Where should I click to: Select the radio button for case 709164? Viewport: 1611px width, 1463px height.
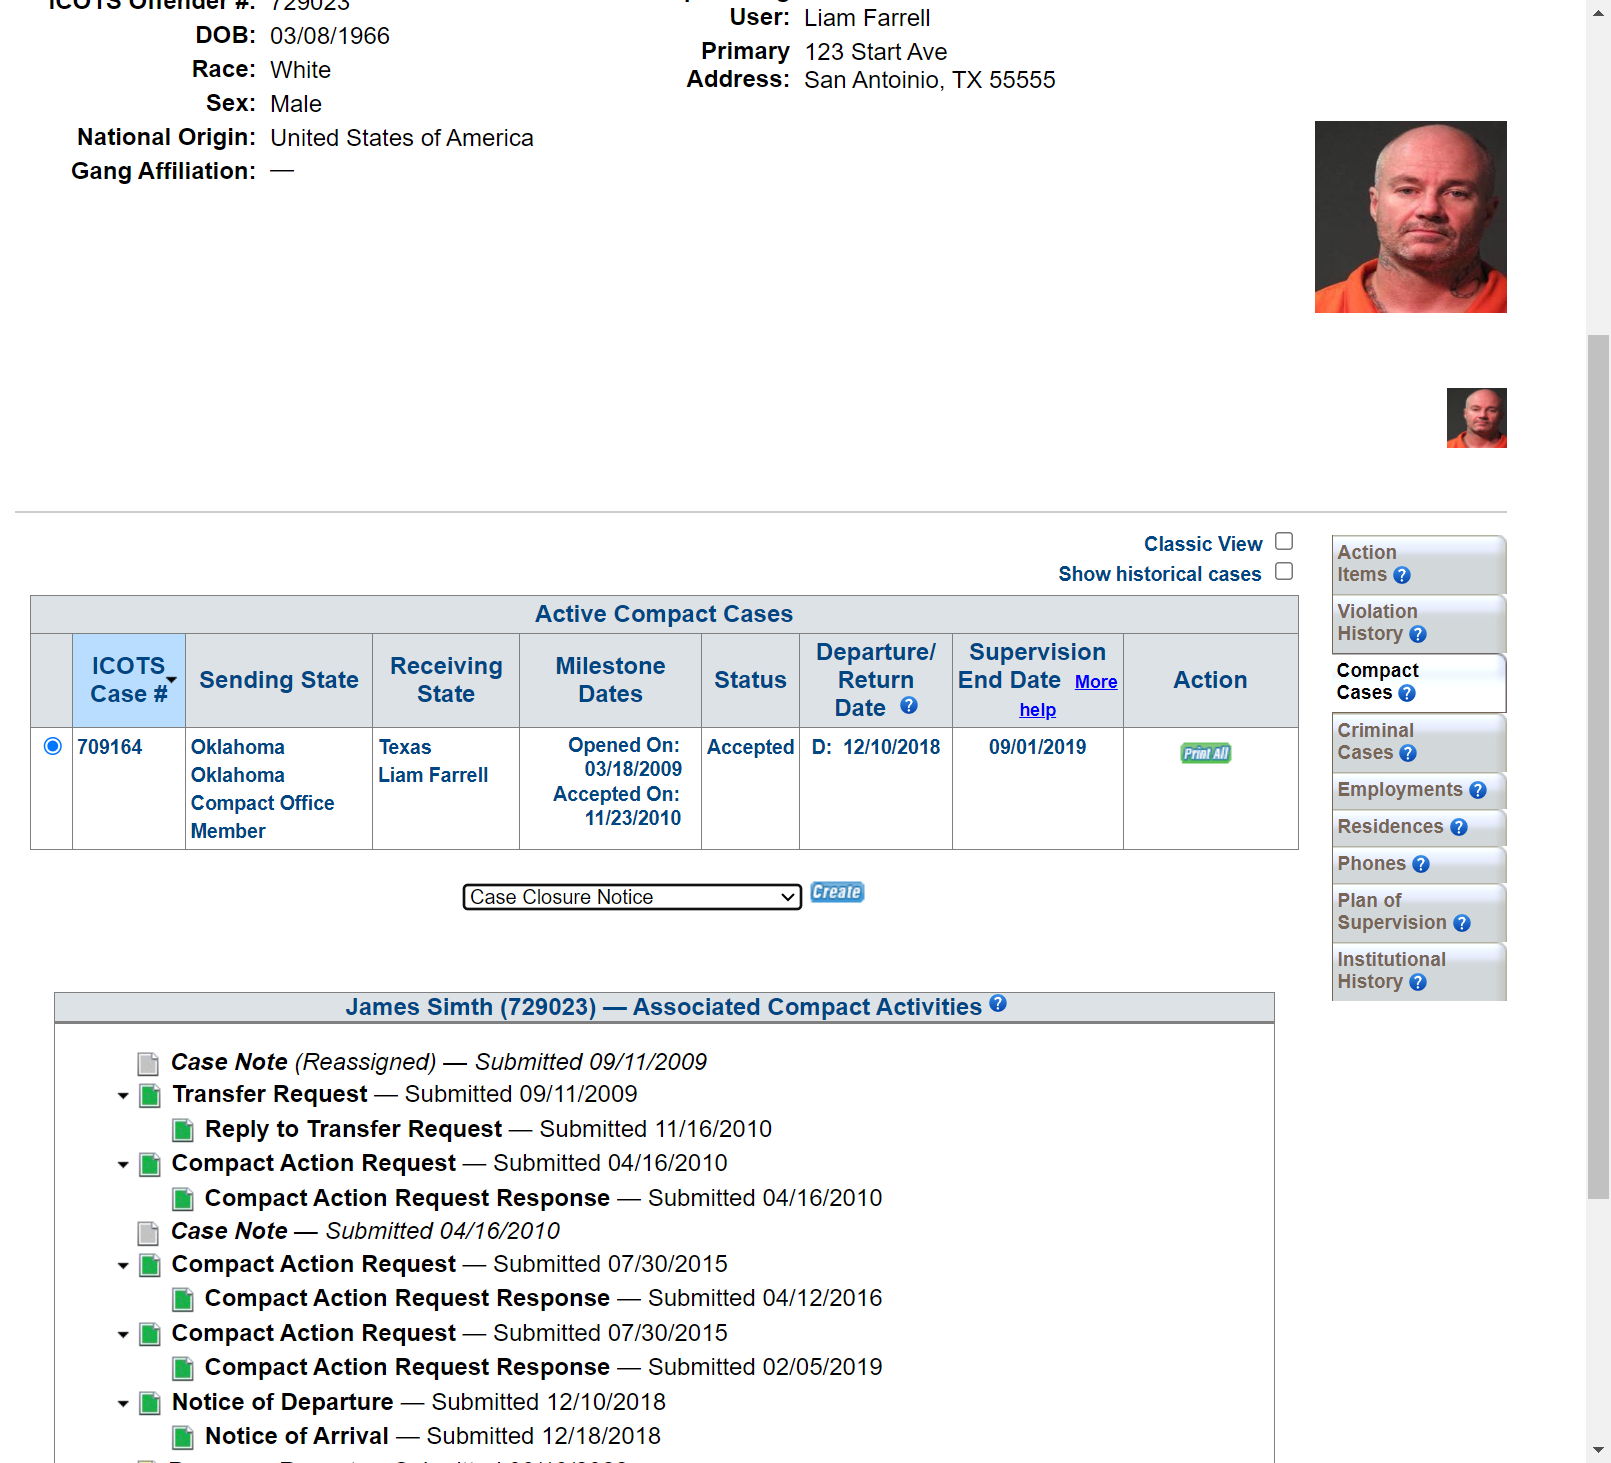pos(53,746)
